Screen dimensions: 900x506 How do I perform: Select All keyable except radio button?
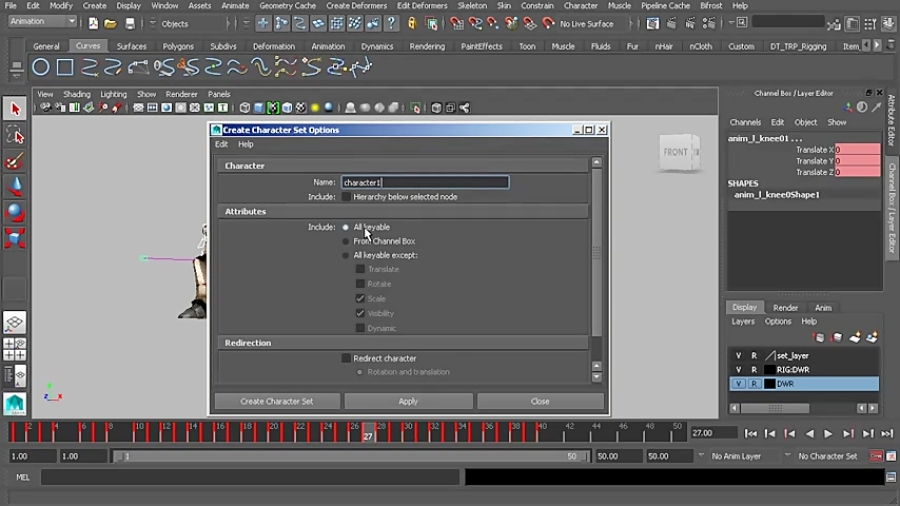point(346,255)
